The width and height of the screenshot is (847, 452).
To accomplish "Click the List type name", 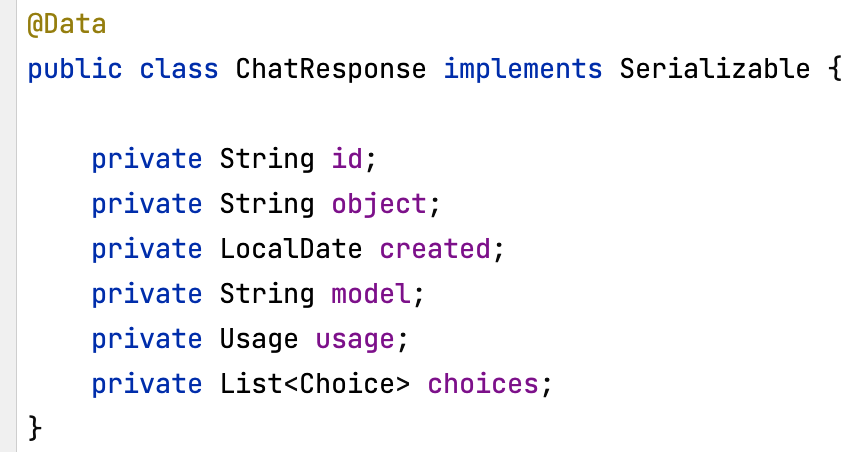I will pyautogui.click(x=251, y=384).
